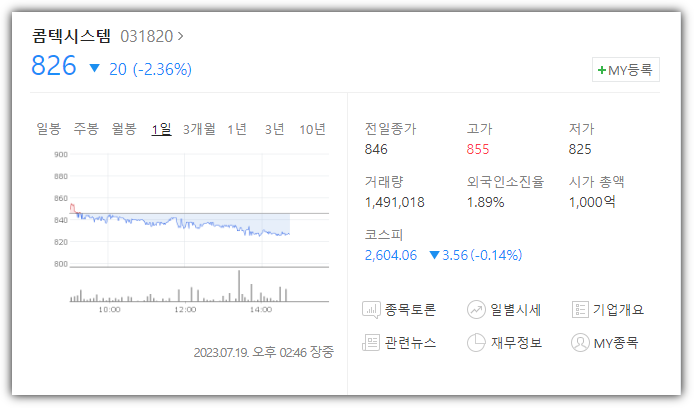
Task: Open the MY종목 person icon
Action: (x=580, y=343)
